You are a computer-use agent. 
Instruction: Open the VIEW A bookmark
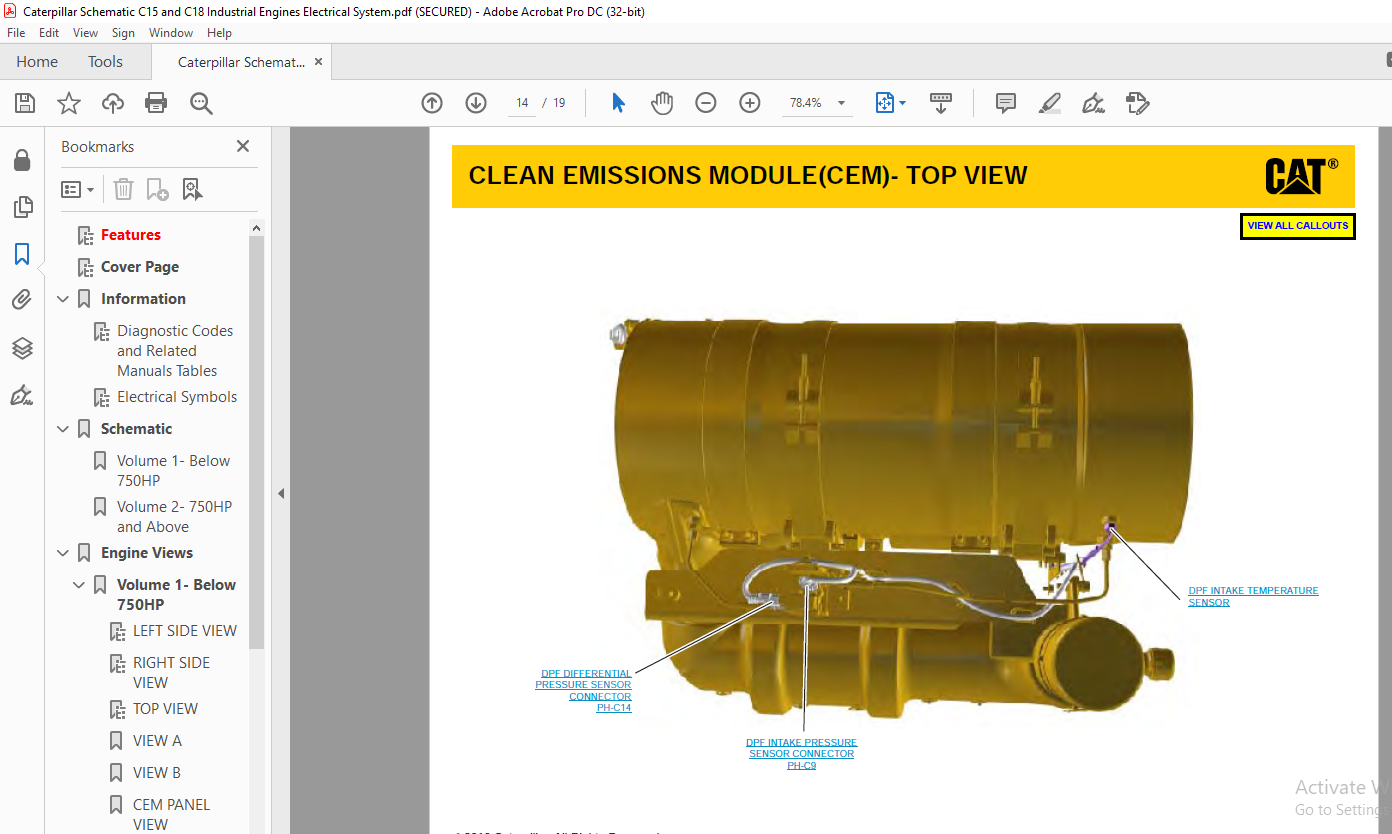click(157, 741)
